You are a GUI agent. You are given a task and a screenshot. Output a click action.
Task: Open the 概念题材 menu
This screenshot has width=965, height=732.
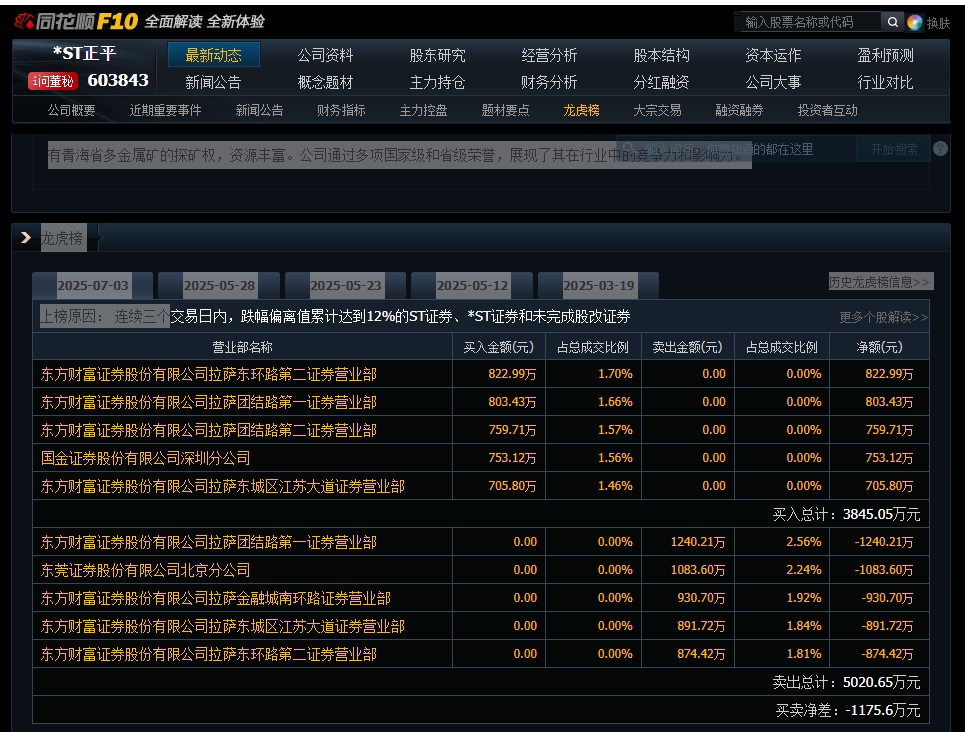(x=326, y=82)
